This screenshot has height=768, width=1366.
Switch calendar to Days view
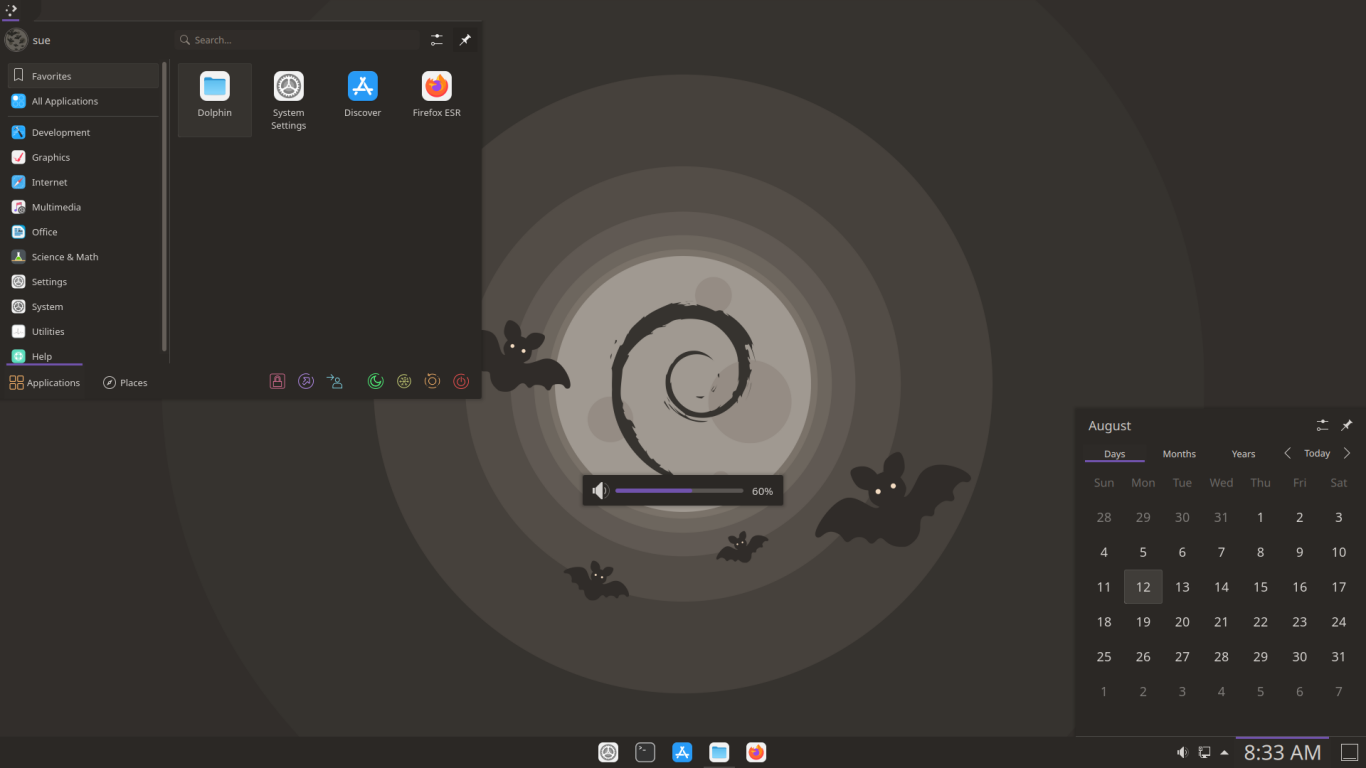[x=1114, y=454]
